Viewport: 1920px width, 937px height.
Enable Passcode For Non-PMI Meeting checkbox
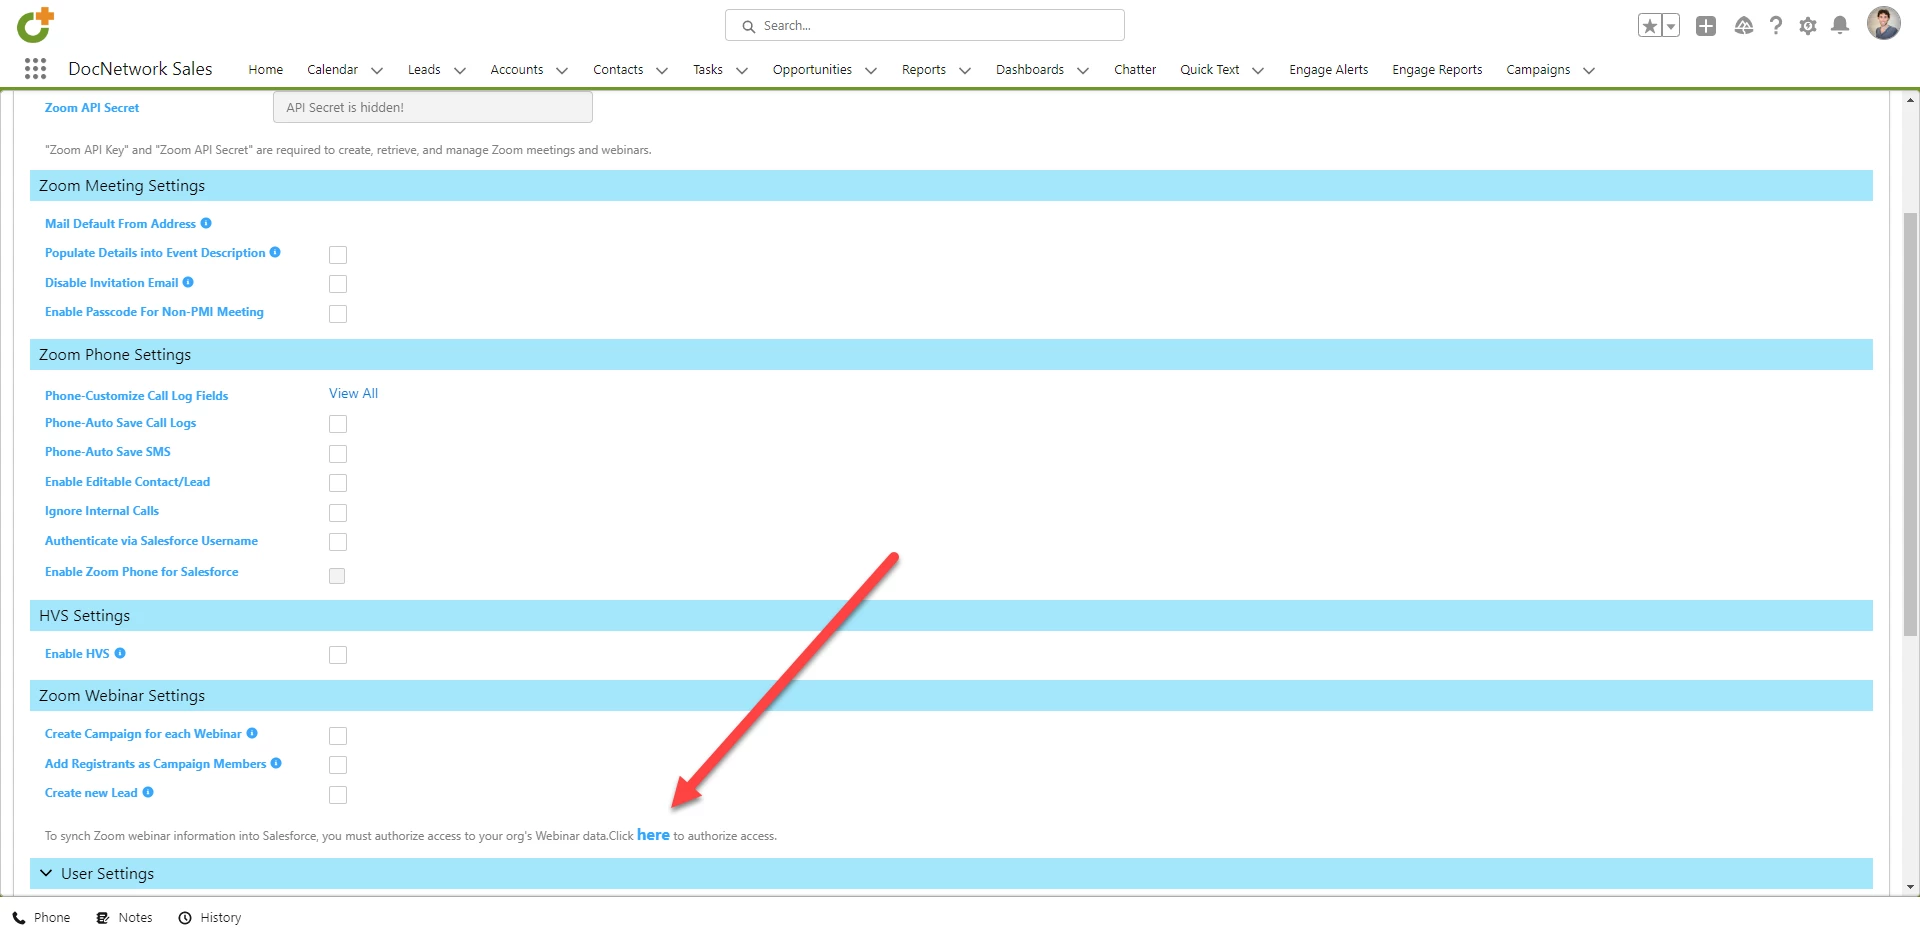pyautogui.click(x=338, y=314)
